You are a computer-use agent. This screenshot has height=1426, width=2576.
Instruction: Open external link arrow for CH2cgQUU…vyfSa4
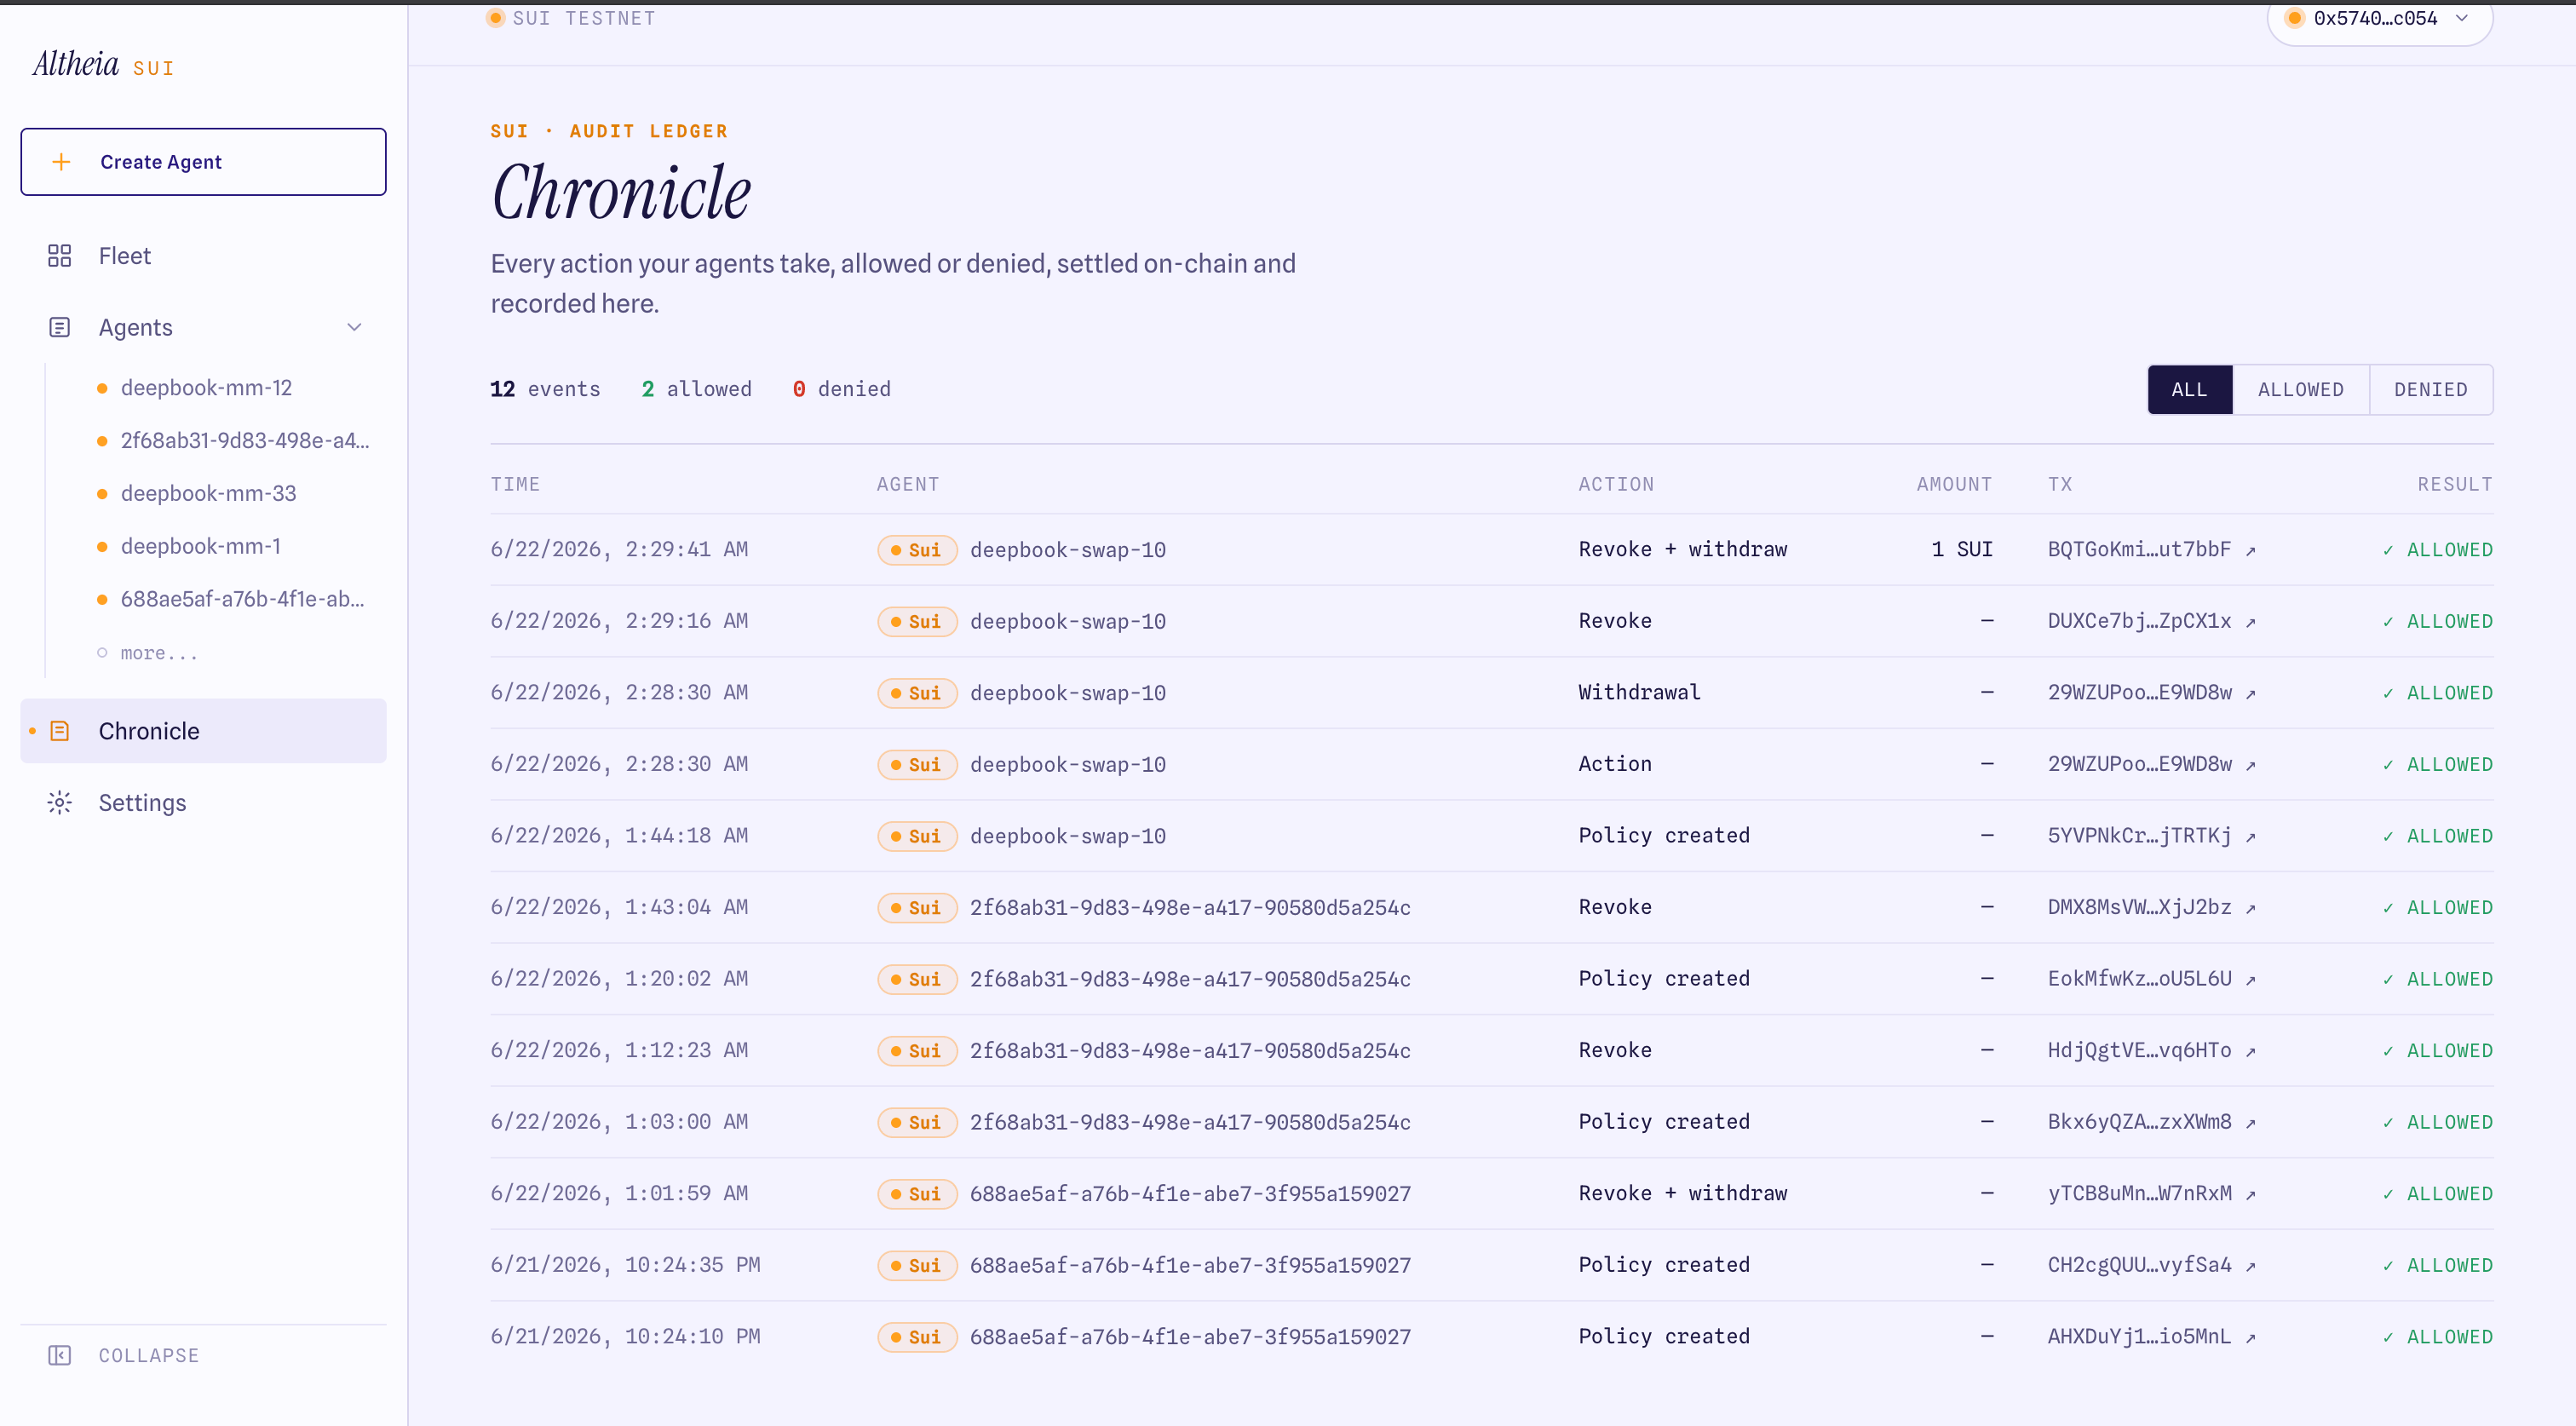pos(2250,1266)
